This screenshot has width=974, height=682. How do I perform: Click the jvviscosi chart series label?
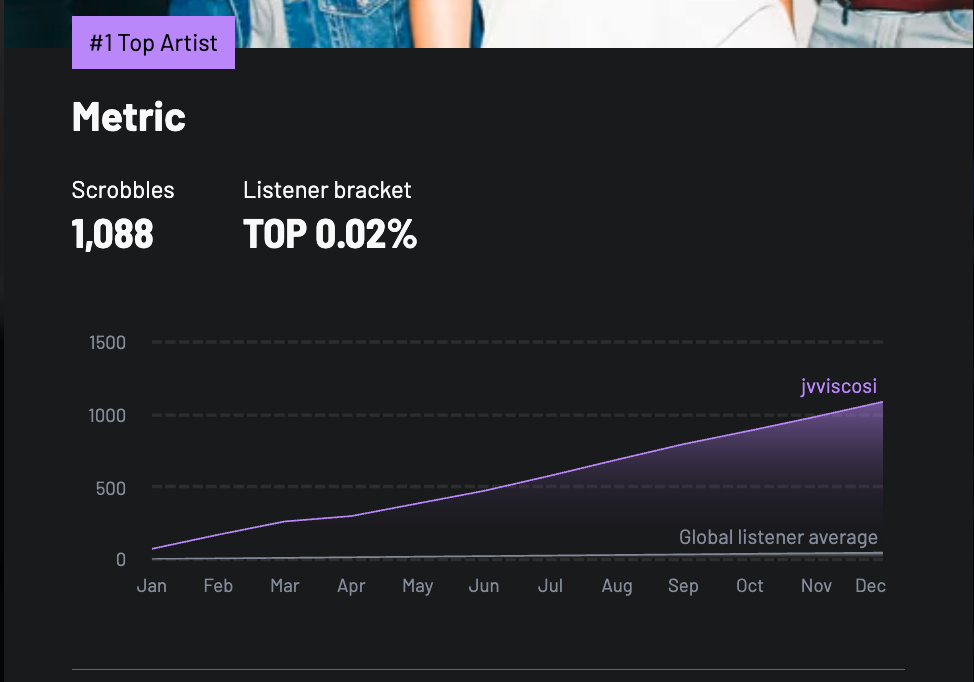[838, 387]
